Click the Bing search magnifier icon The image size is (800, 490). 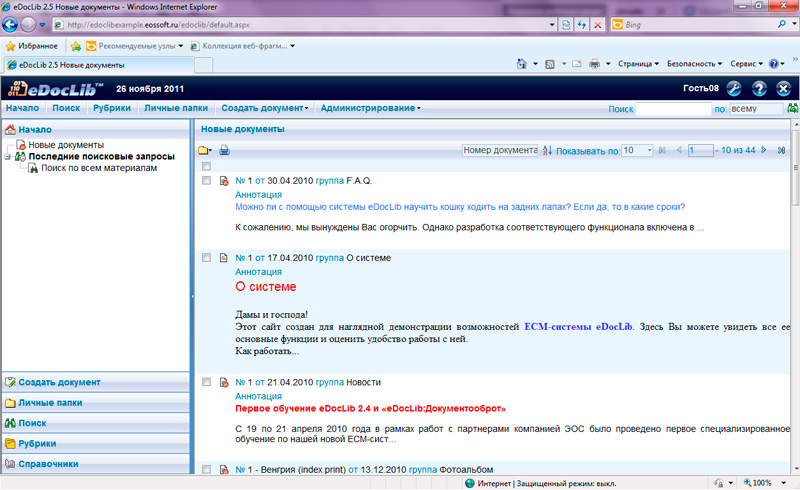[782, 24]
